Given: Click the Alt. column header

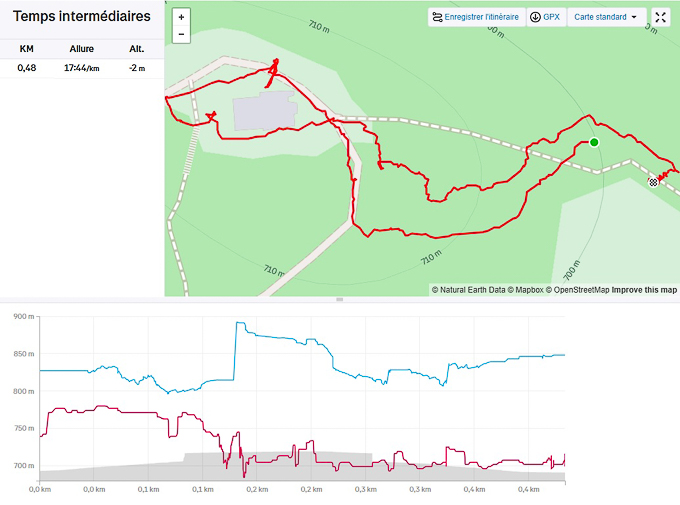Looking at the screenshot, I should 137,49.
